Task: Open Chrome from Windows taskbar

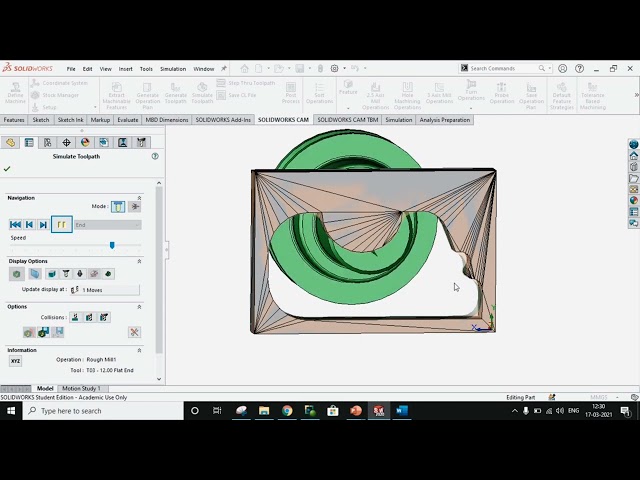Action: (287, 411)
